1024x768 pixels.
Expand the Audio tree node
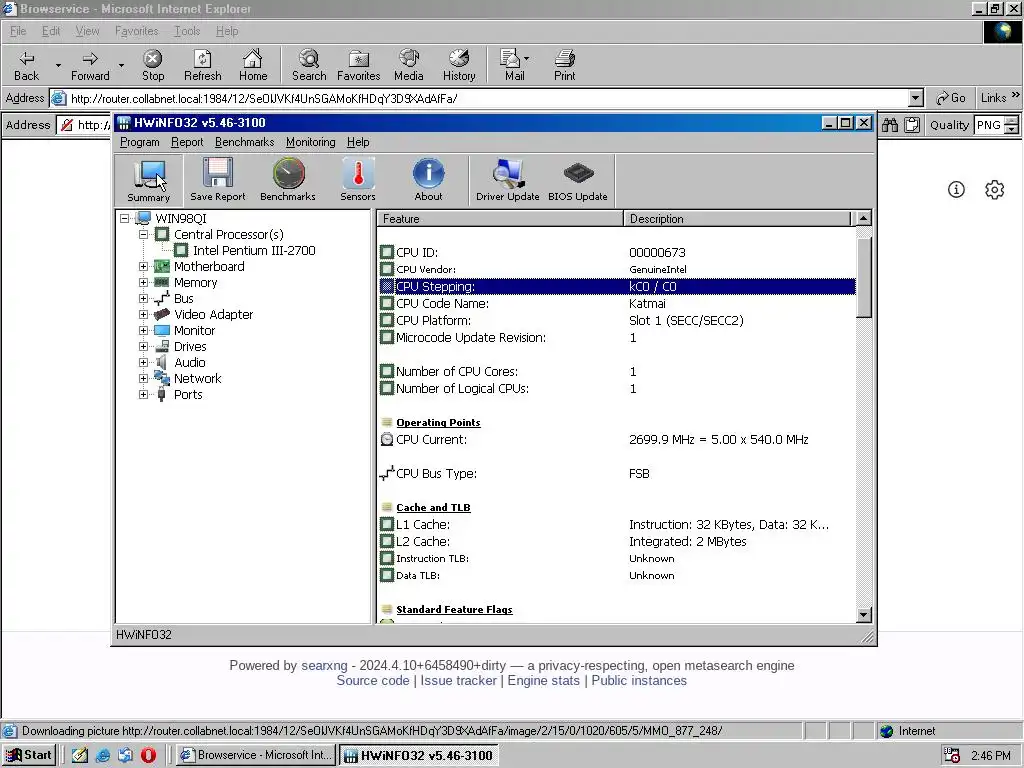coord(144,362)
